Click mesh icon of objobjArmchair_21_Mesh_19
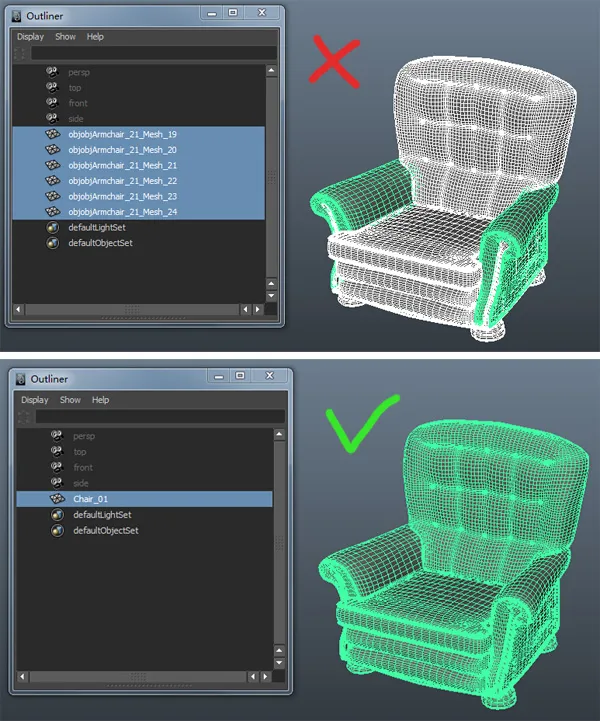 click(x=52, y=134)
